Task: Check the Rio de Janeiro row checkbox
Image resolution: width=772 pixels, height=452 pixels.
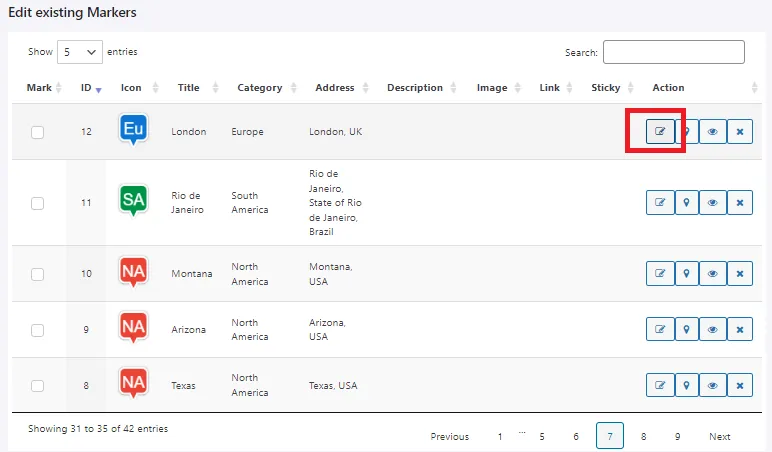Action: 37,203
